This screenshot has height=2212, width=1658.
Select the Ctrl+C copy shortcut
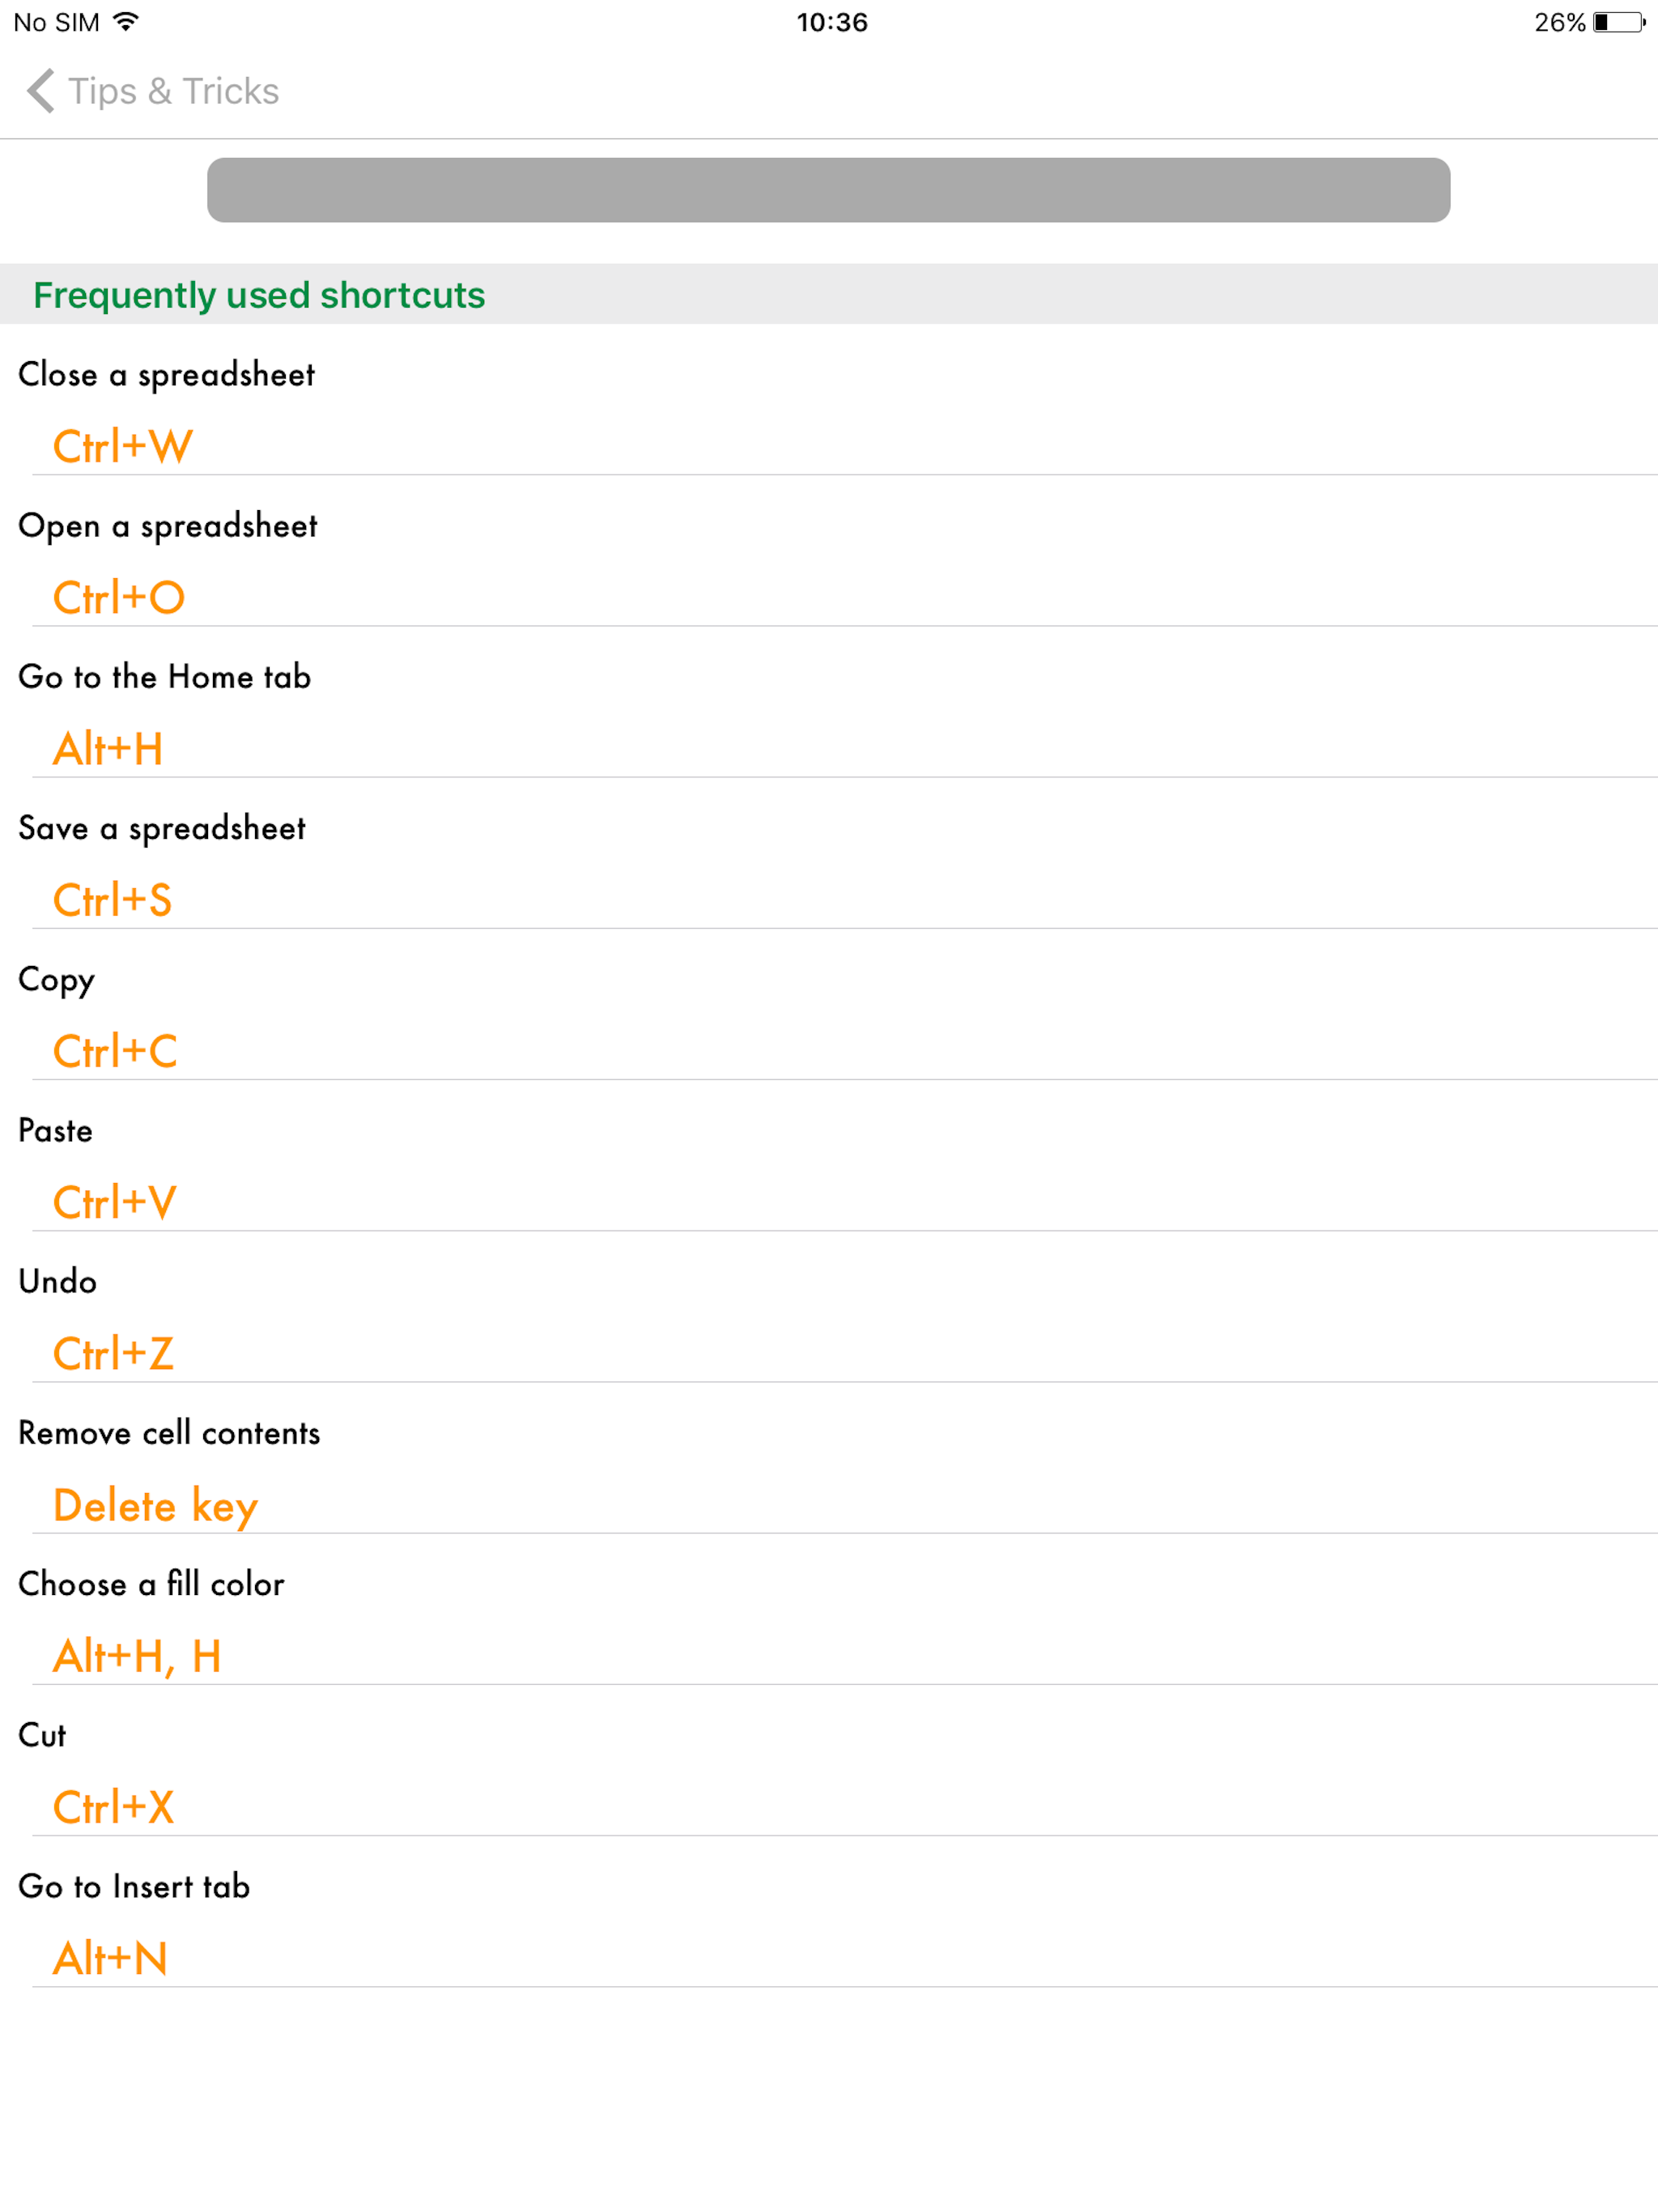[115, 1051]
